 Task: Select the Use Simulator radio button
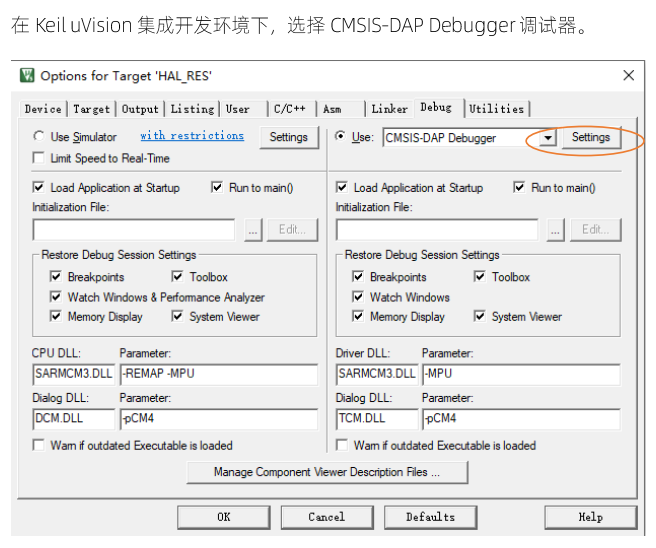pyautogui.click(x=39, y=136)
